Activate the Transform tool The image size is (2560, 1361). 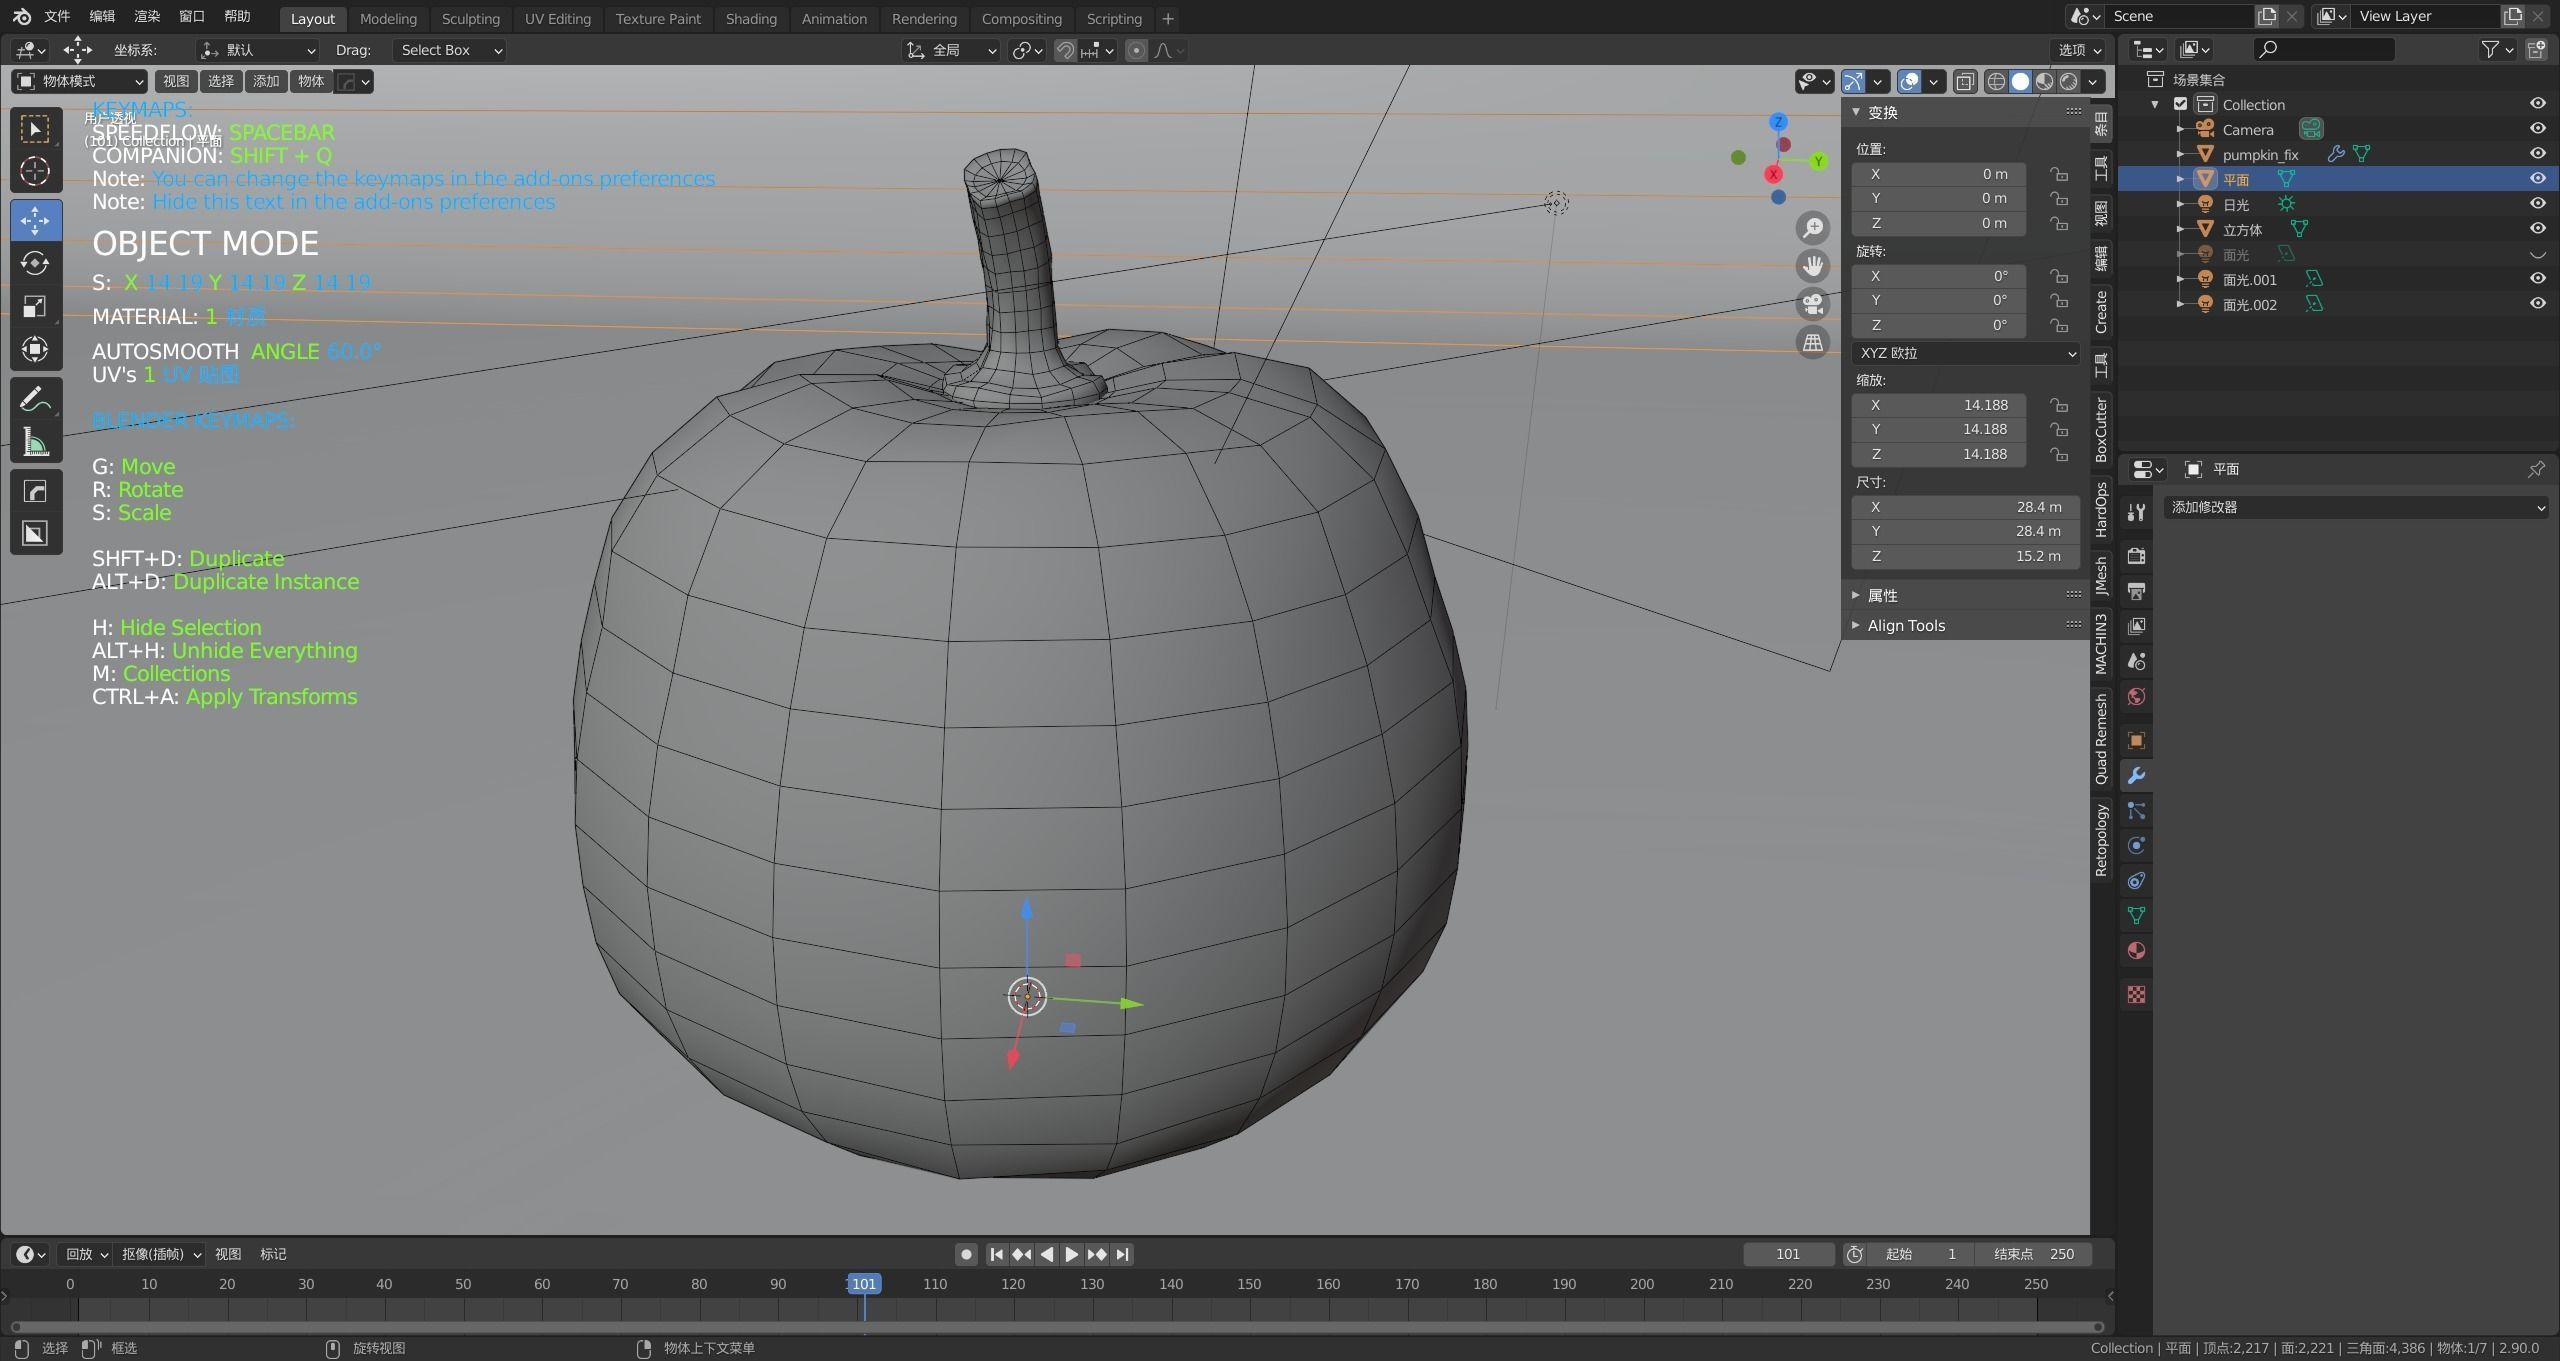pyautogui.click(x=35, y=349)
